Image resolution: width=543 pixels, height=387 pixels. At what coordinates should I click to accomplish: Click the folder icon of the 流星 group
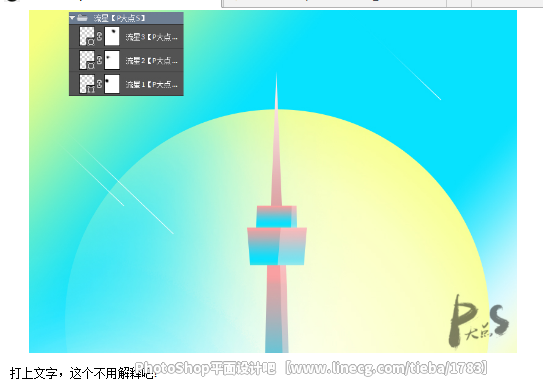82,18
